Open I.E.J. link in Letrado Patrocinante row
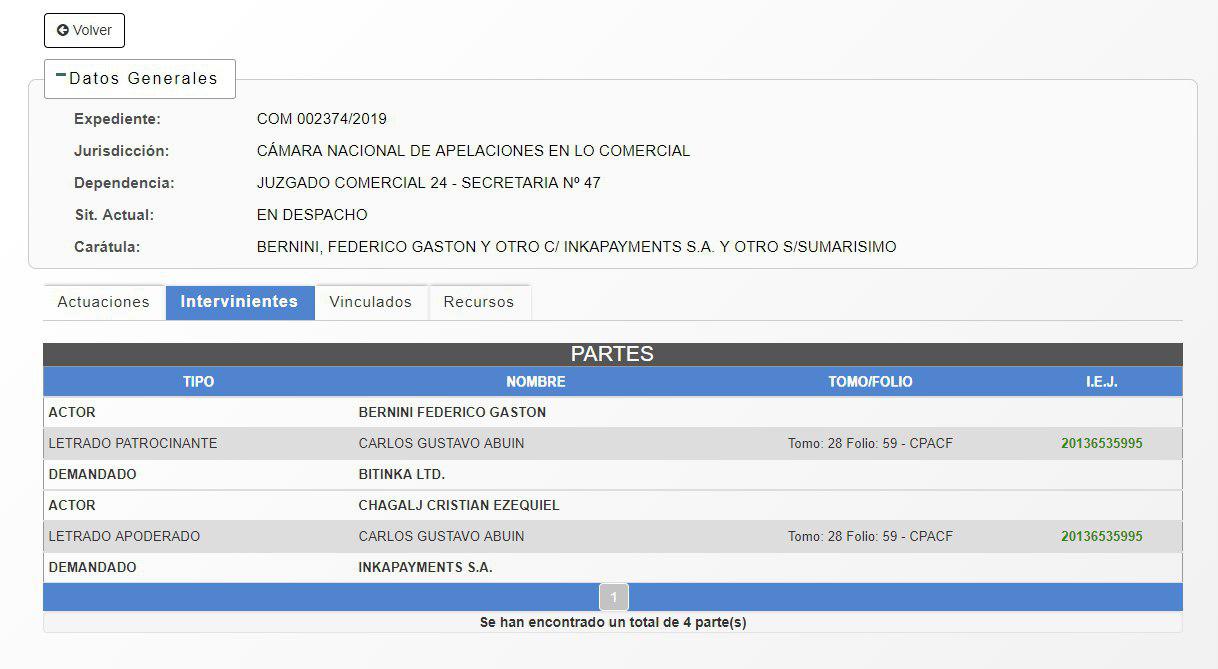This screenshot has height=669, width=1218. (x=1101, y=443)
